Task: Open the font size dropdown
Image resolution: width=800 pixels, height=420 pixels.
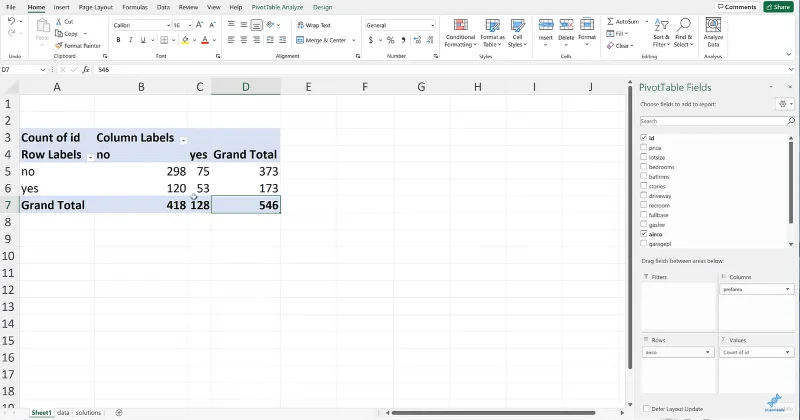Action: (190, 25)
